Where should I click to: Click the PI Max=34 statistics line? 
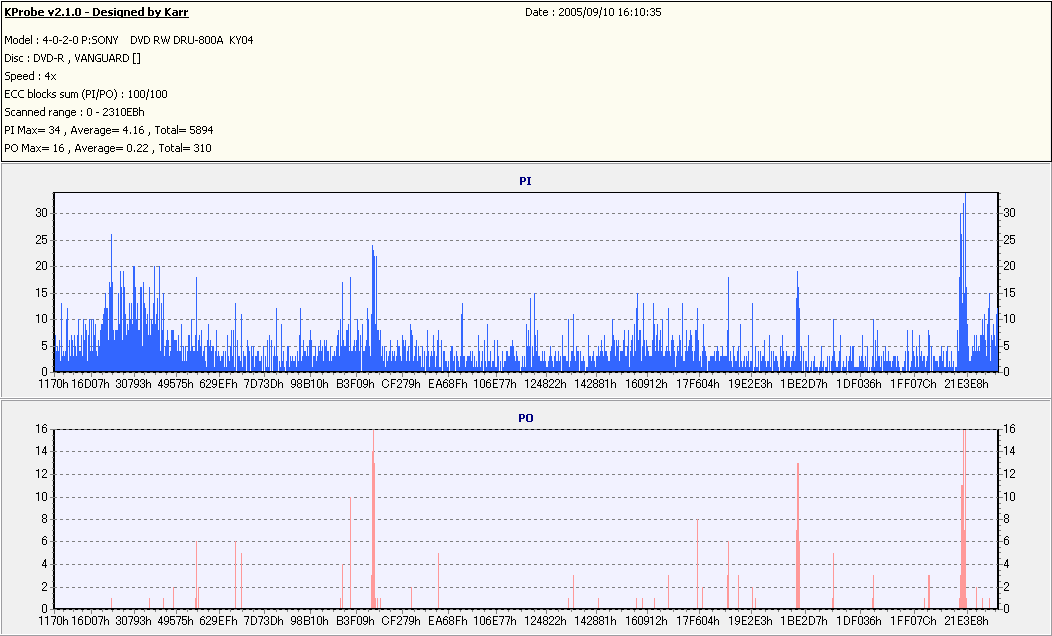(x=109, y=130)
